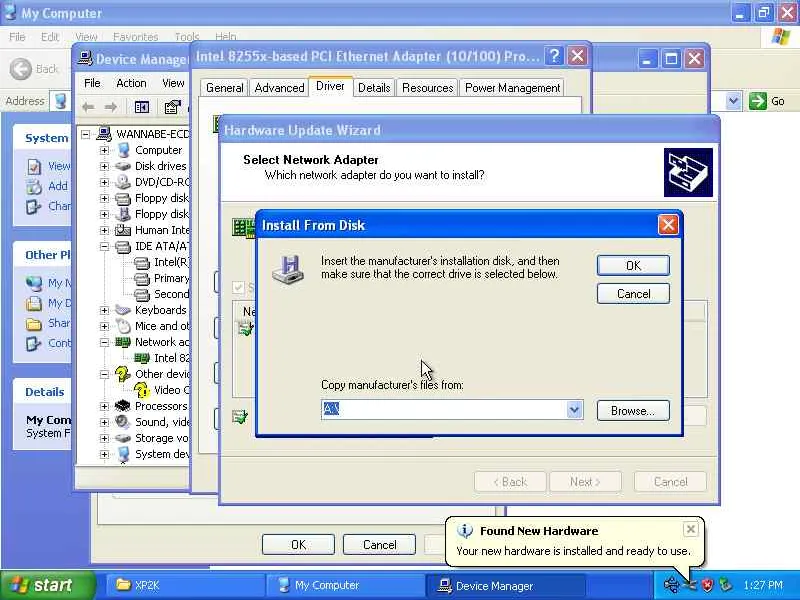The width and height of the screenshot is (800, 600).
Task: Click the show/hide console tree toolbar icon
Action: pyautogui.click(x=142, y=107)
